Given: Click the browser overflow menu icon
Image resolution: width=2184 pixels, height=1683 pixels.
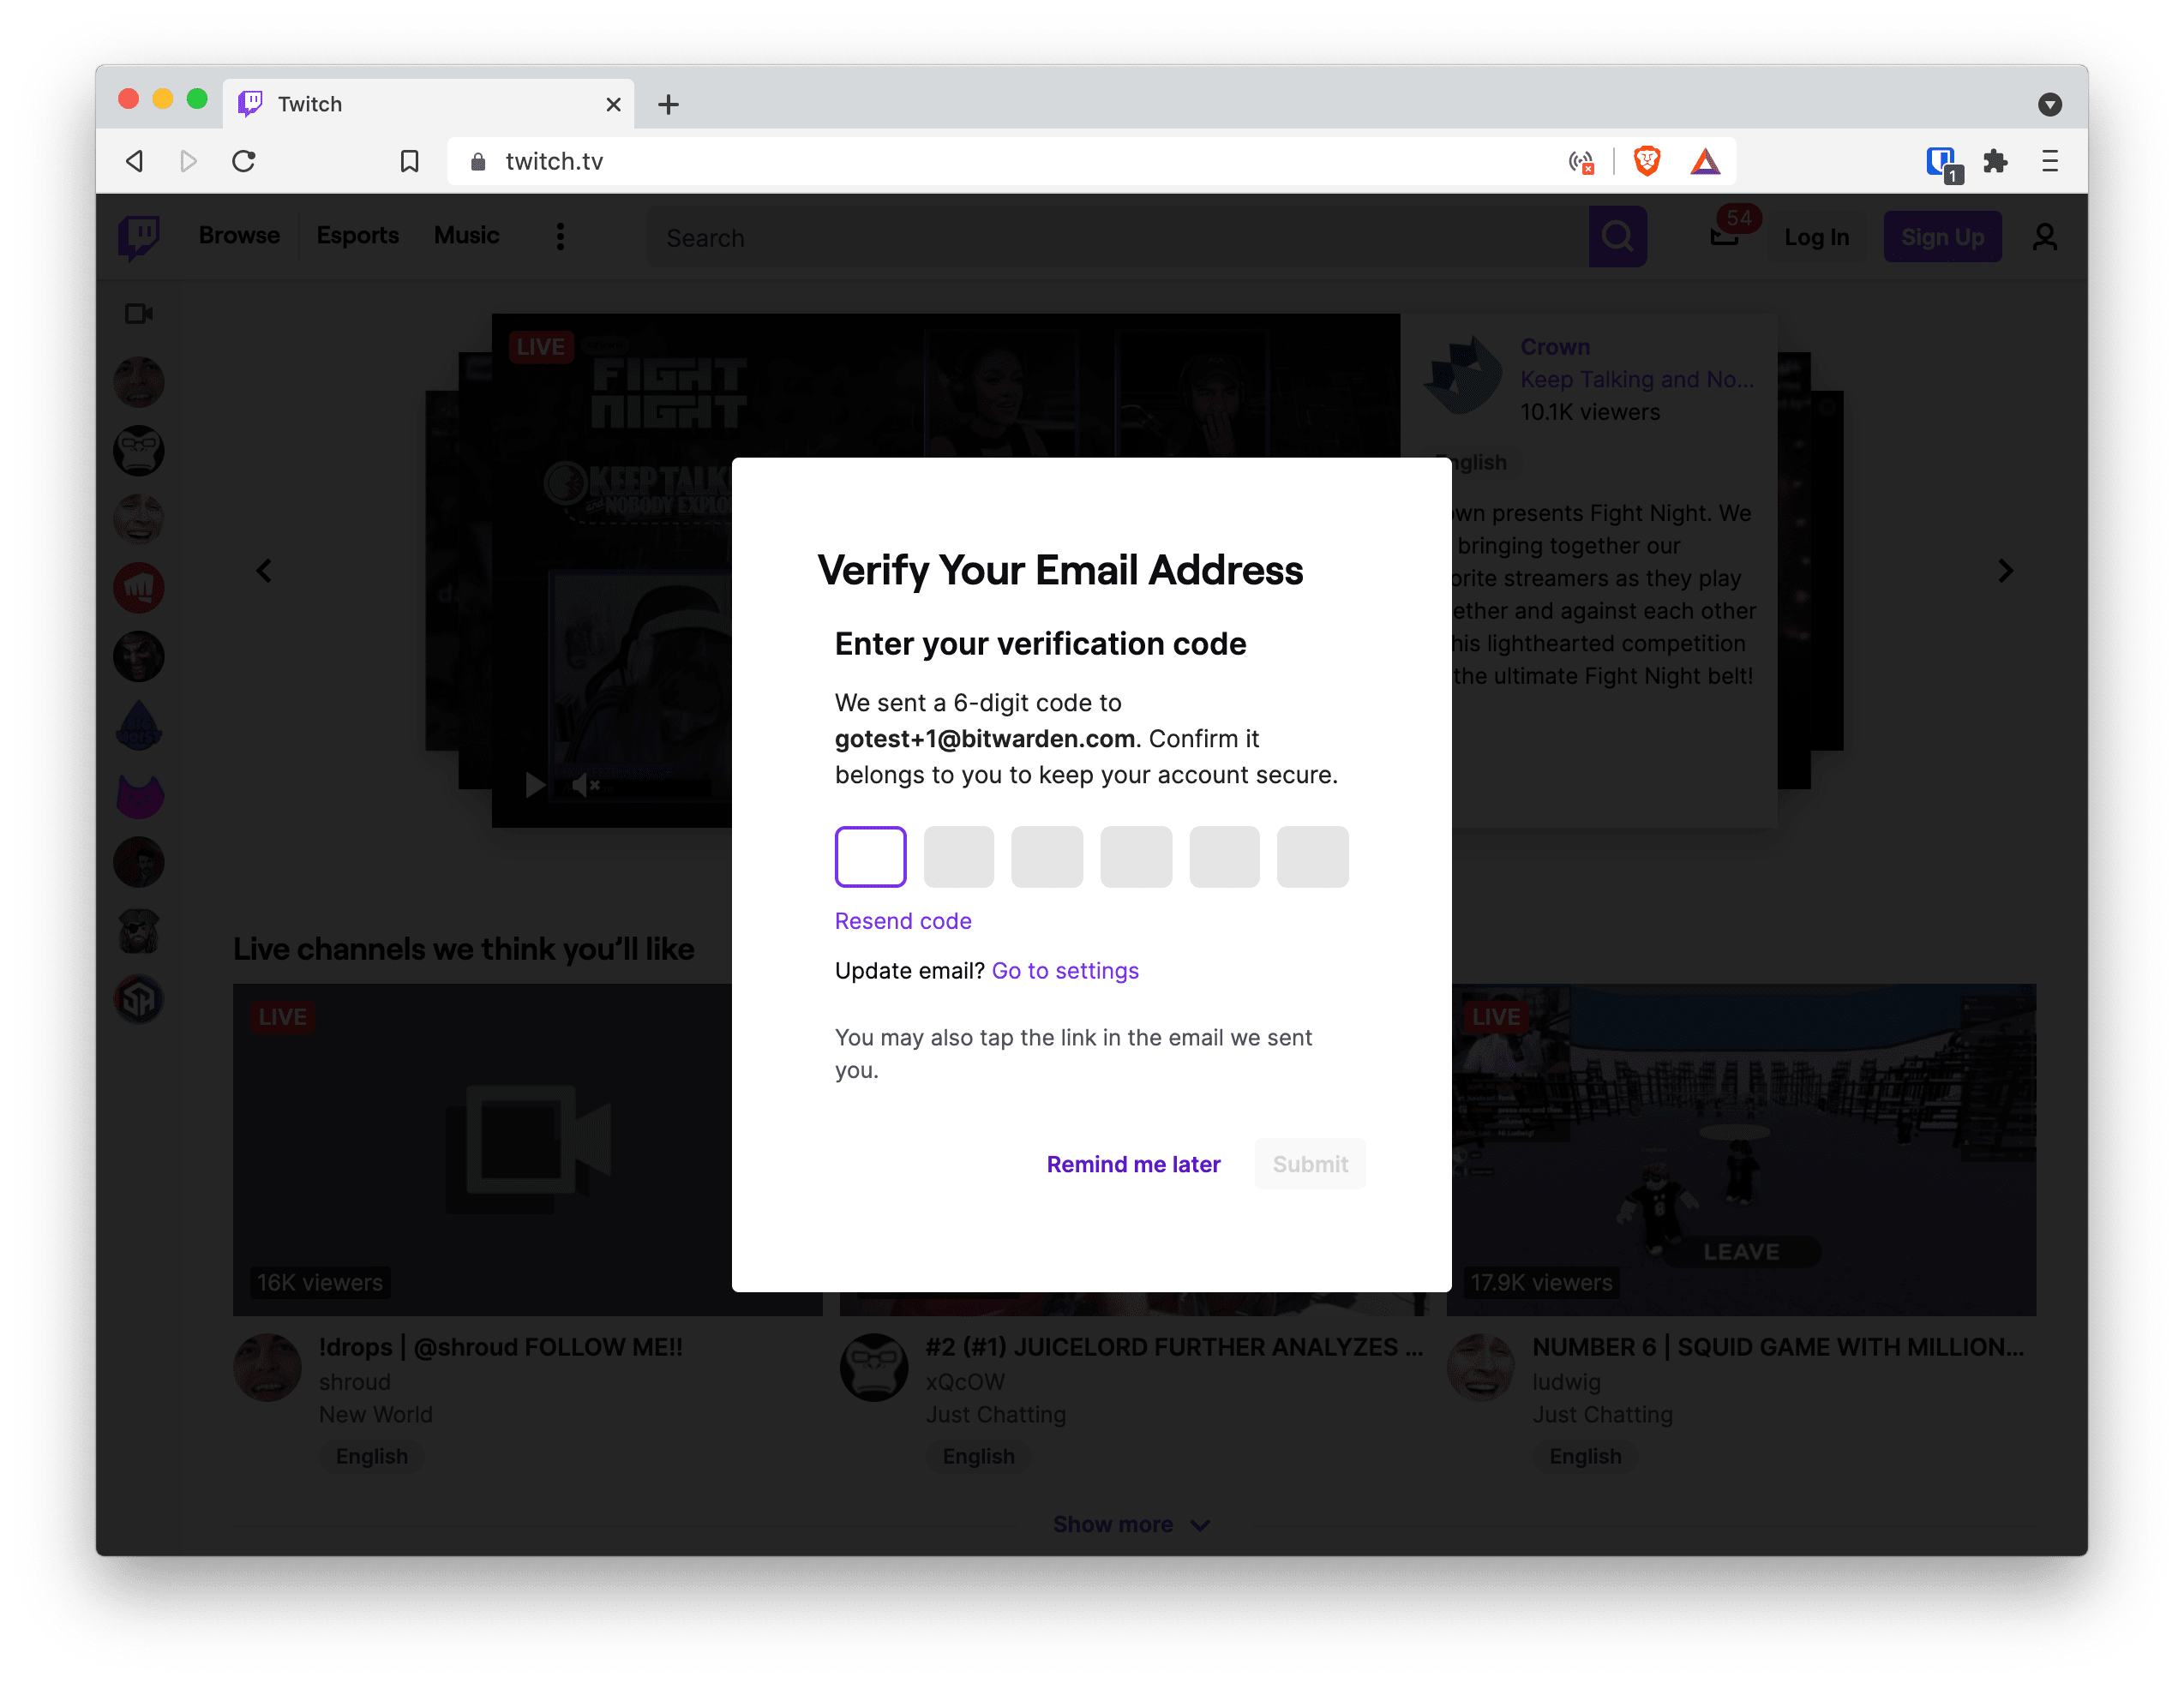Looking at the screenshot, I should pos(2048,159).
